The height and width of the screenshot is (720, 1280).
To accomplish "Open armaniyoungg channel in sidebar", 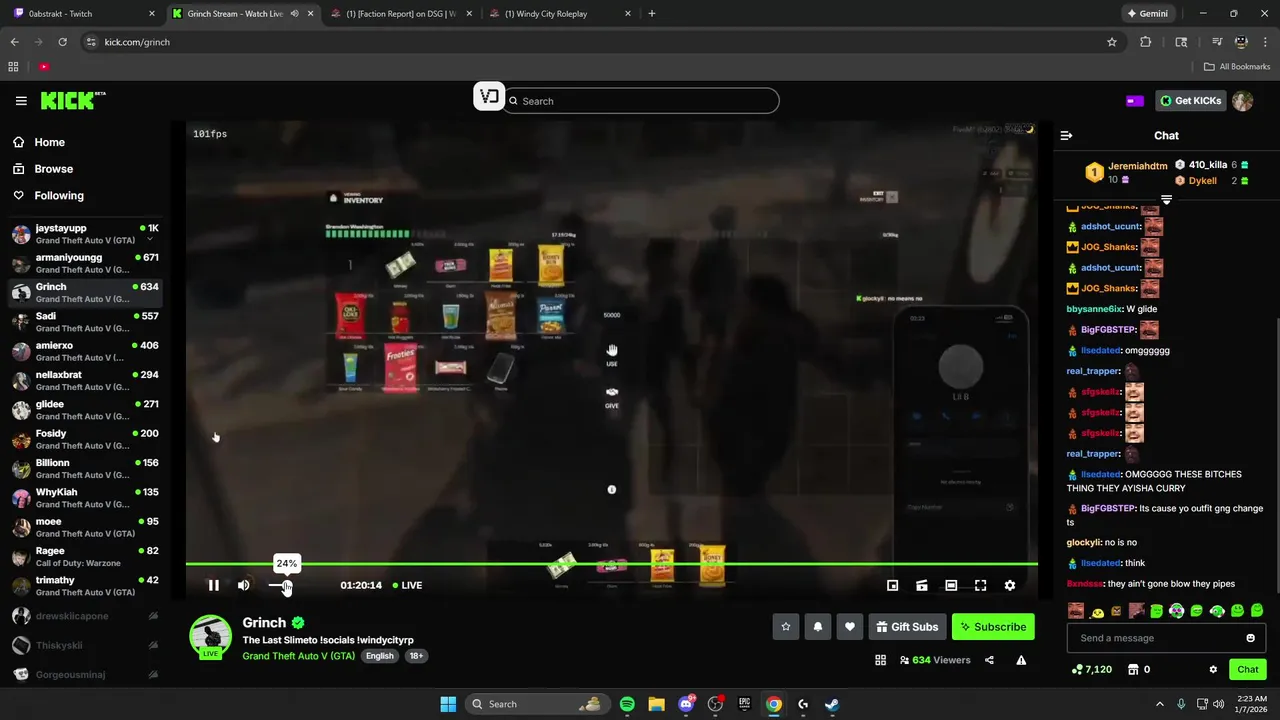I will (85, 263).
